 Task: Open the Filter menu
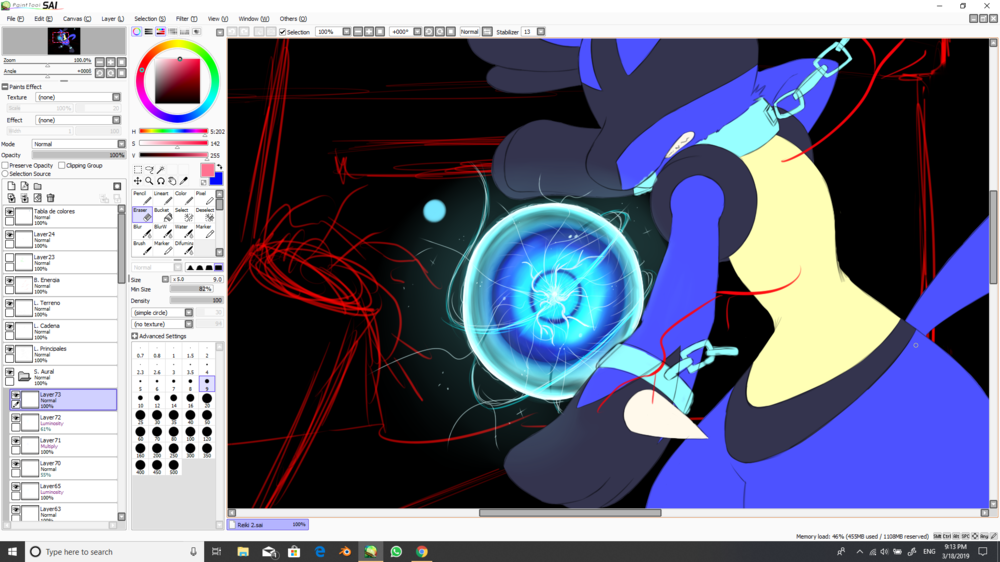pos(186,19)
